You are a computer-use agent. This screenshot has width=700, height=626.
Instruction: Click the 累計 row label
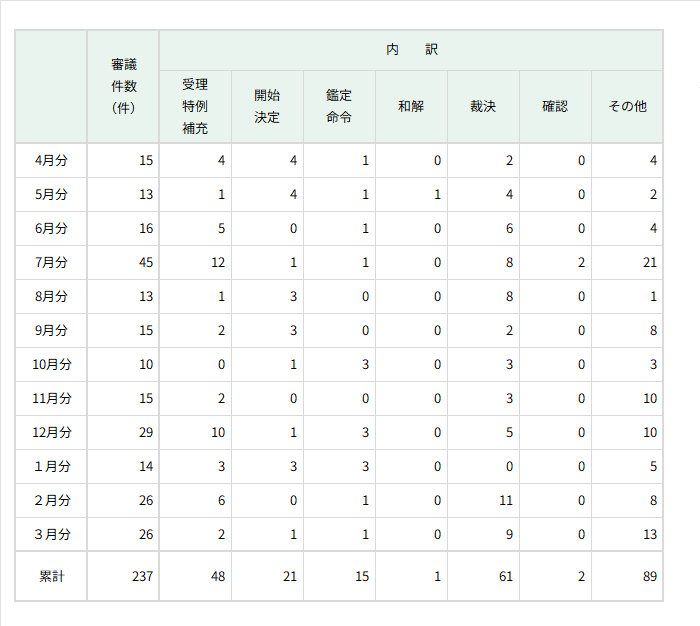point(51,576)
